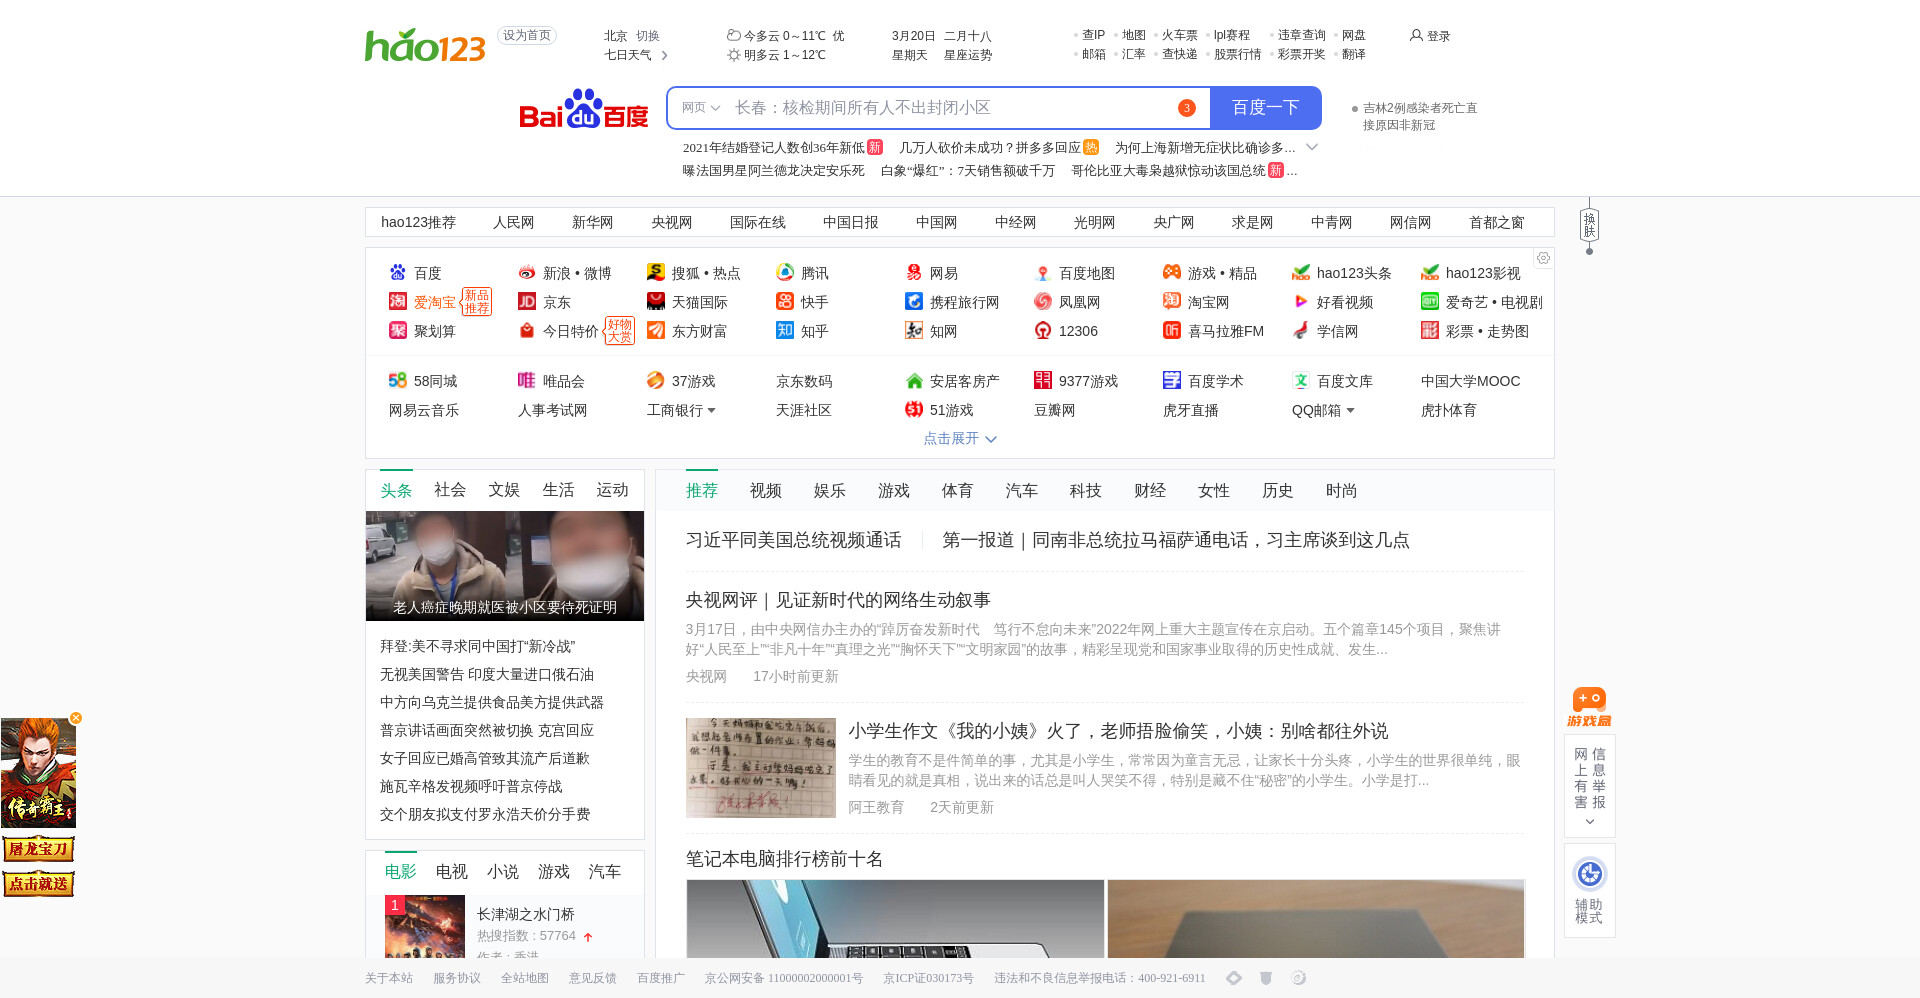This screenshot has height=998, width=1920.
Task: Click the Ctrip travel icon
Action: pyautogui.click(x=914, y=301)
